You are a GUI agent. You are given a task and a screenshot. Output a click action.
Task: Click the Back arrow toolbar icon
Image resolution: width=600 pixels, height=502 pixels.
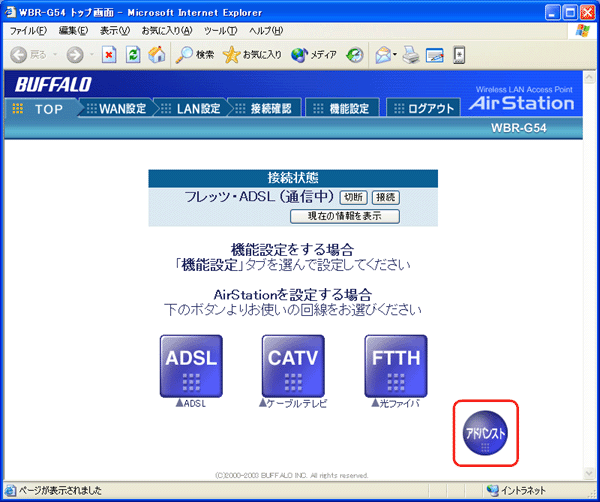pyautogui.click(x=18, y=55)
